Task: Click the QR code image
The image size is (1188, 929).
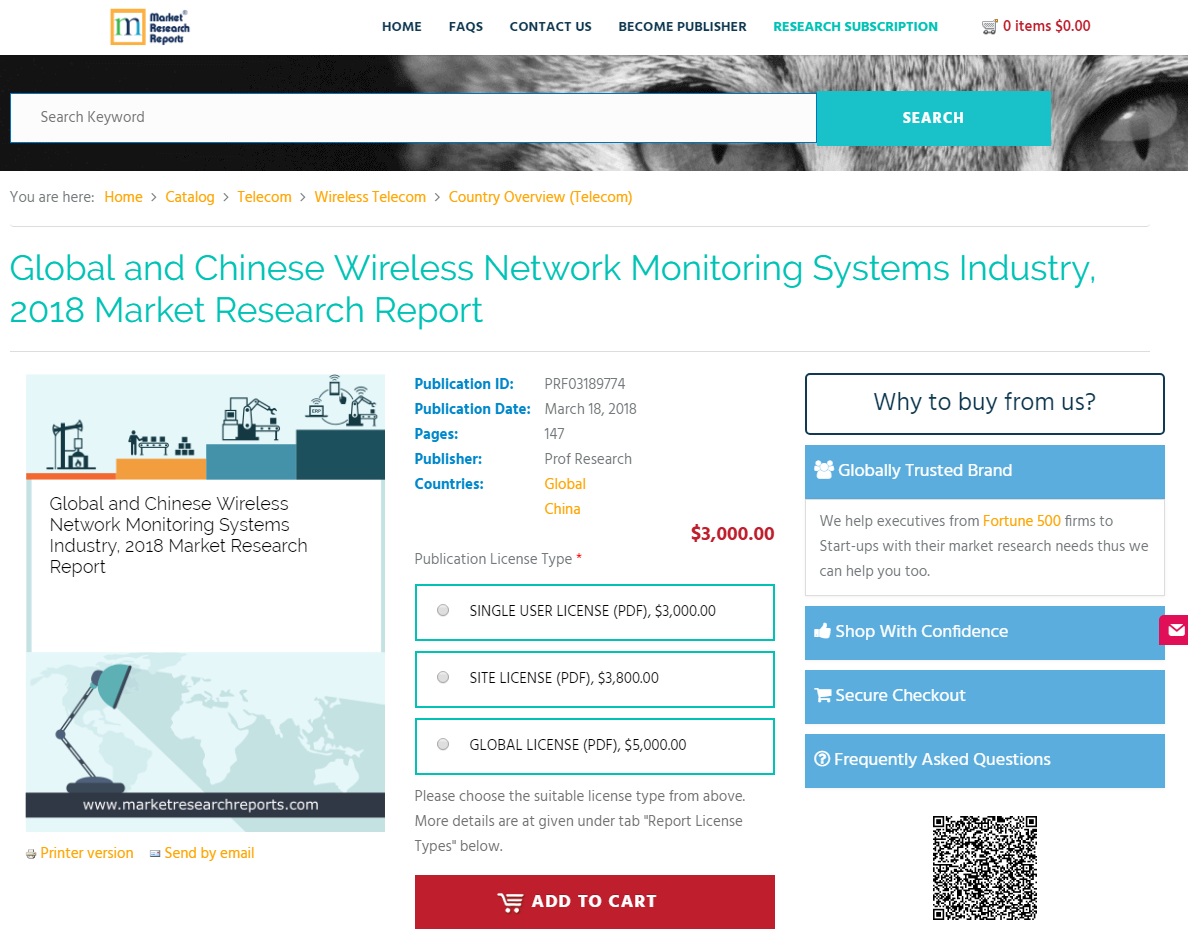Action: pos(984,867)
